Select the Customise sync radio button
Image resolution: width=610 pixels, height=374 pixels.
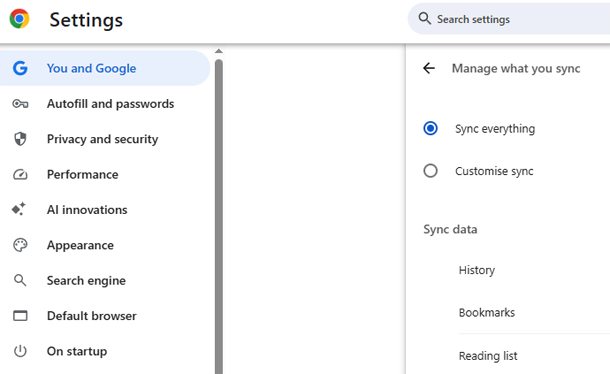coord(430,170)
